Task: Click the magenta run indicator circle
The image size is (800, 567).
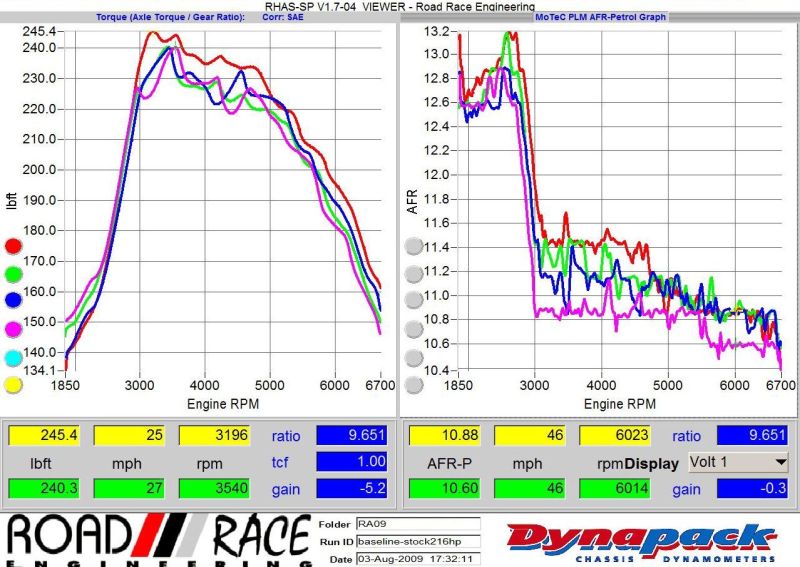Action: pyautogui.click(x=13, y=329)
